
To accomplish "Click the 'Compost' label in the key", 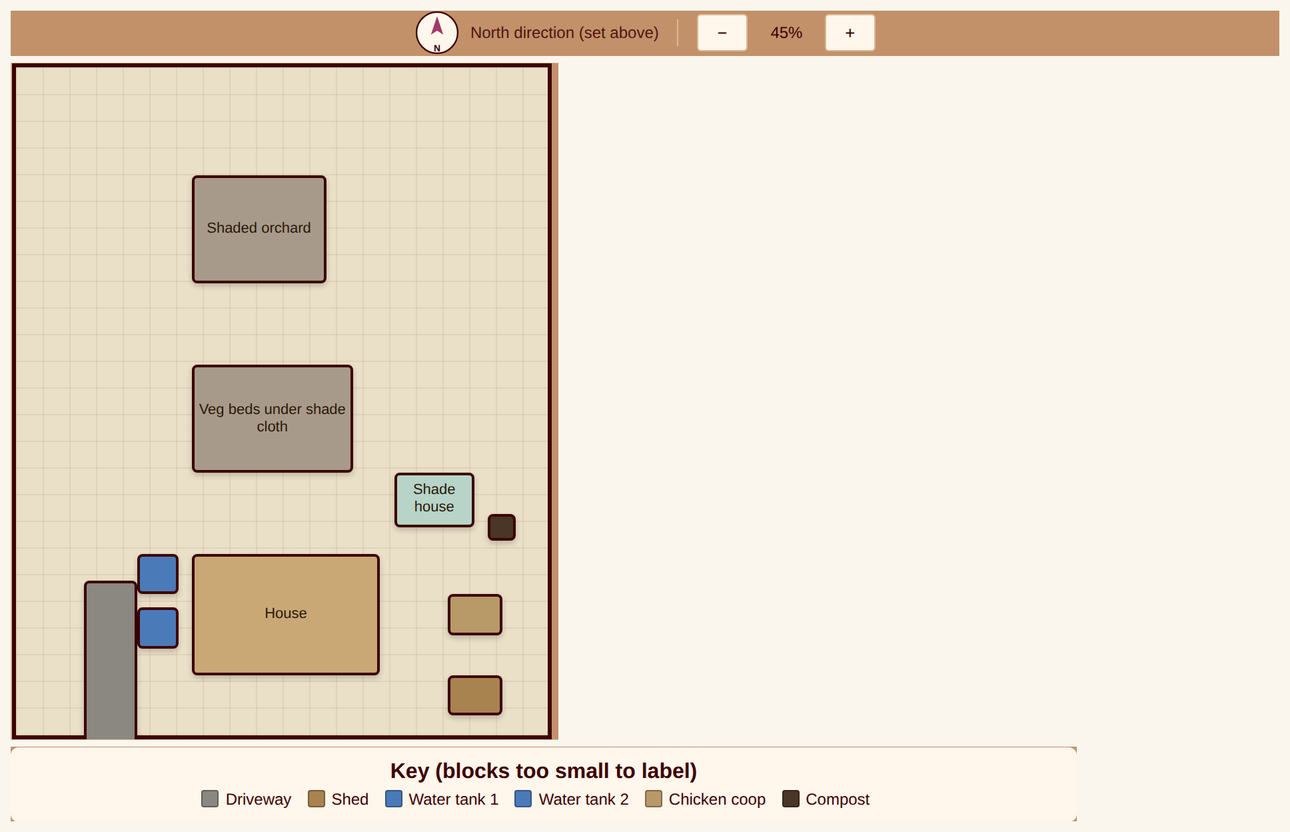I will pos(837,800).
